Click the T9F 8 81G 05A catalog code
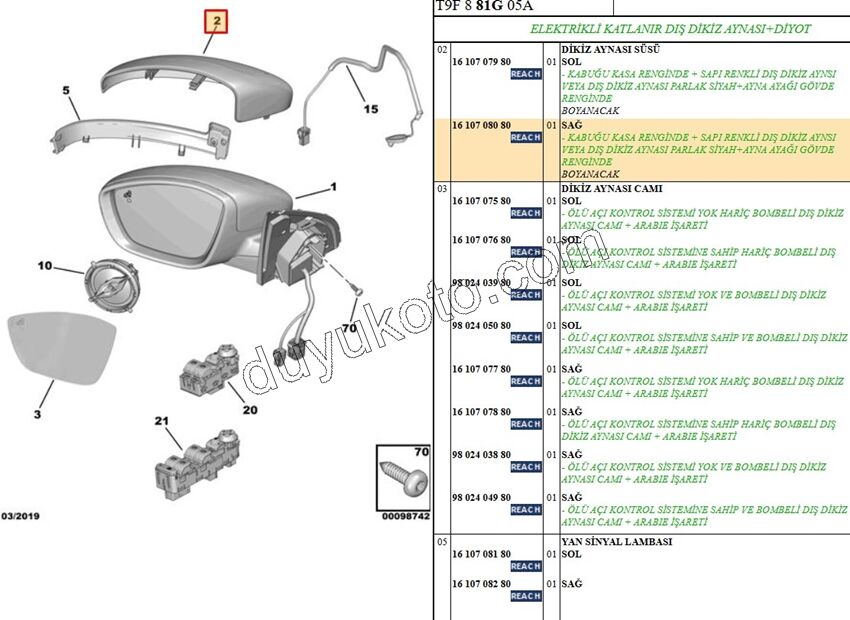This screenshot has height=620, width=850. pyautogui.click(x=484, y=7)
